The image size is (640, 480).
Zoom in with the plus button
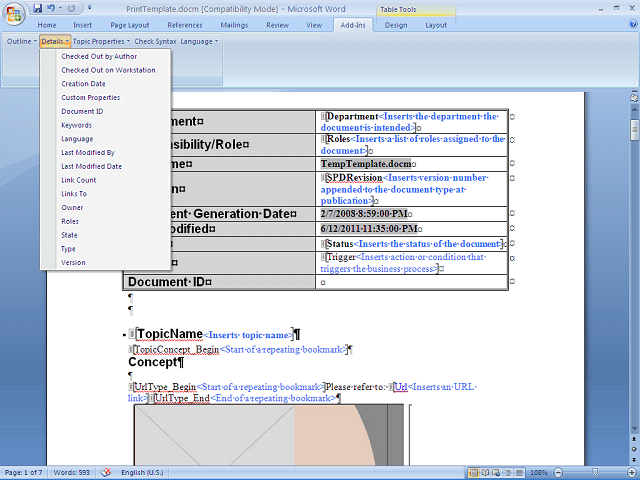[632, 473]
